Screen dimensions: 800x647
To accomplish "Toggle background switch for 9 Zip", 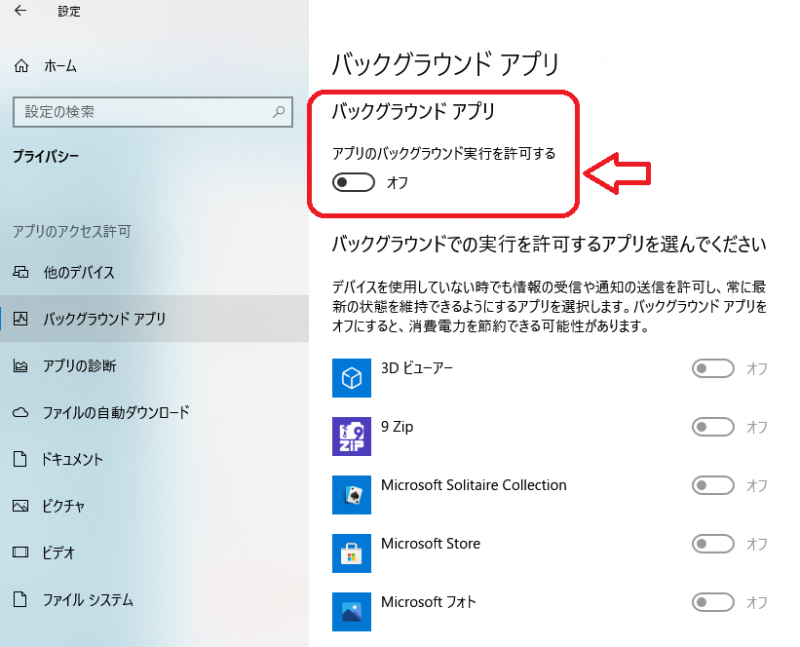I will coord(713,427).
